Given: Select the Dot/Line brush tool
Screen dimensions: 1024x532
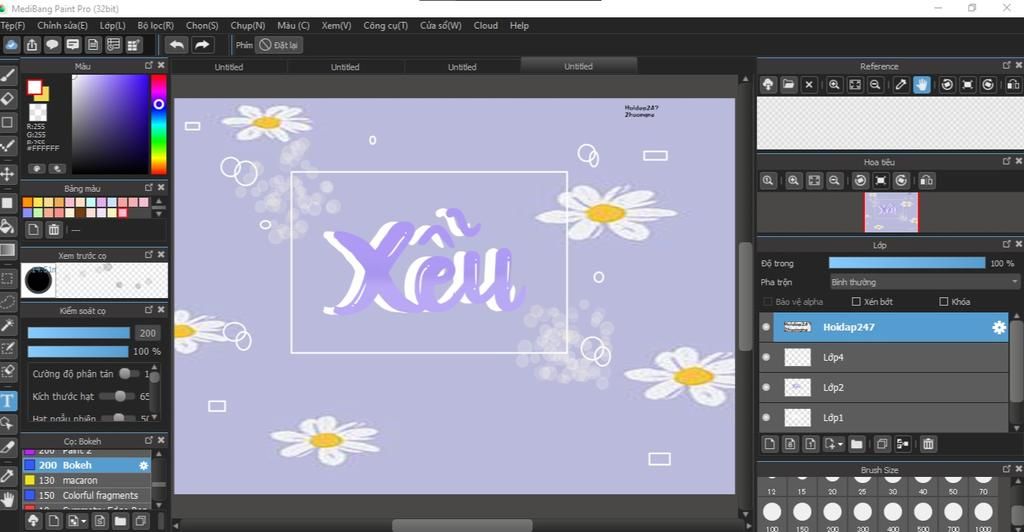Looking at the screenshot, I should 8,146.
